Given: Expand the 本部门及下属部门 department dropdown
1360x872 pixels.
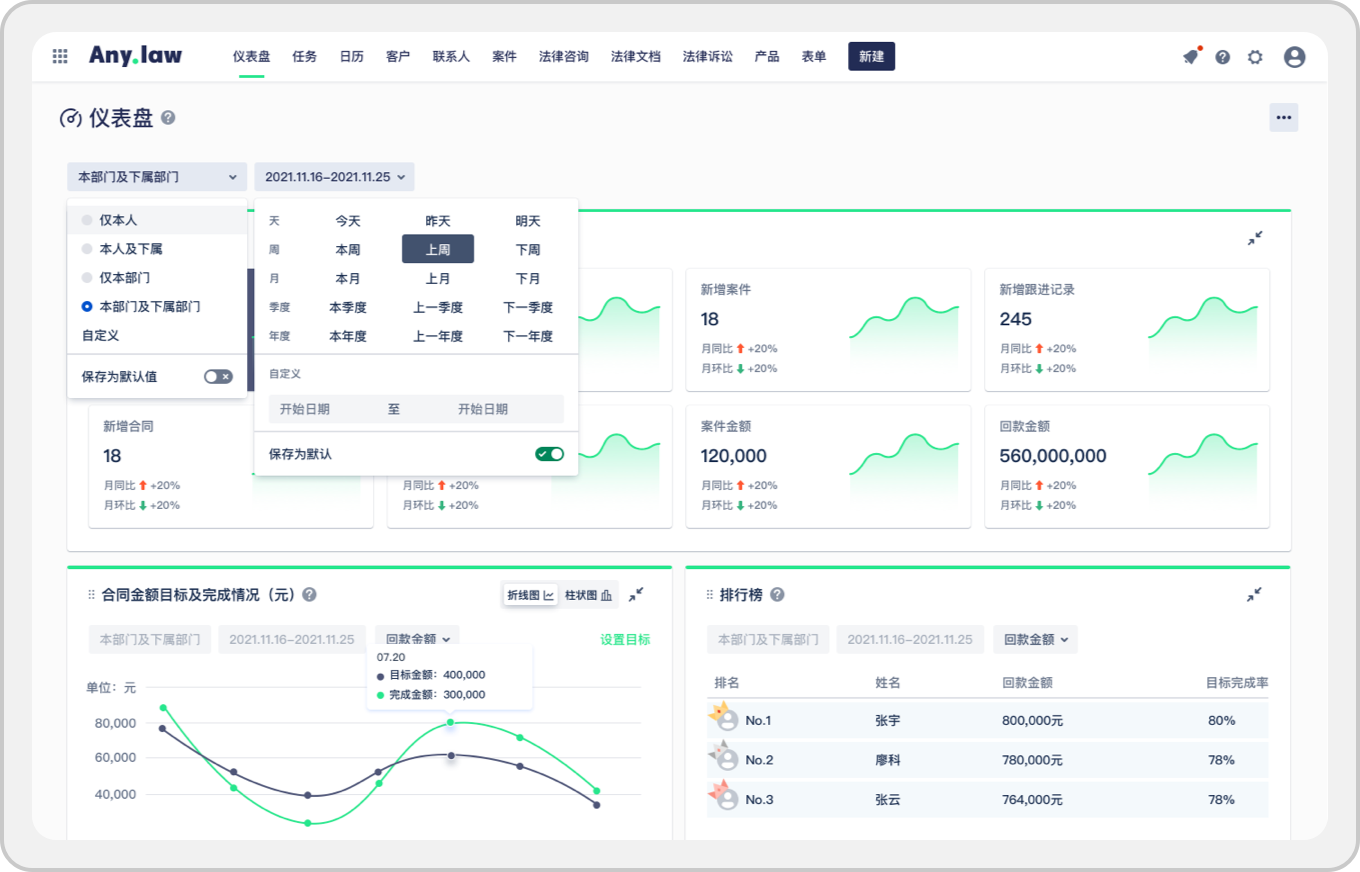Looking at the screenshot, I should [157, 177].
